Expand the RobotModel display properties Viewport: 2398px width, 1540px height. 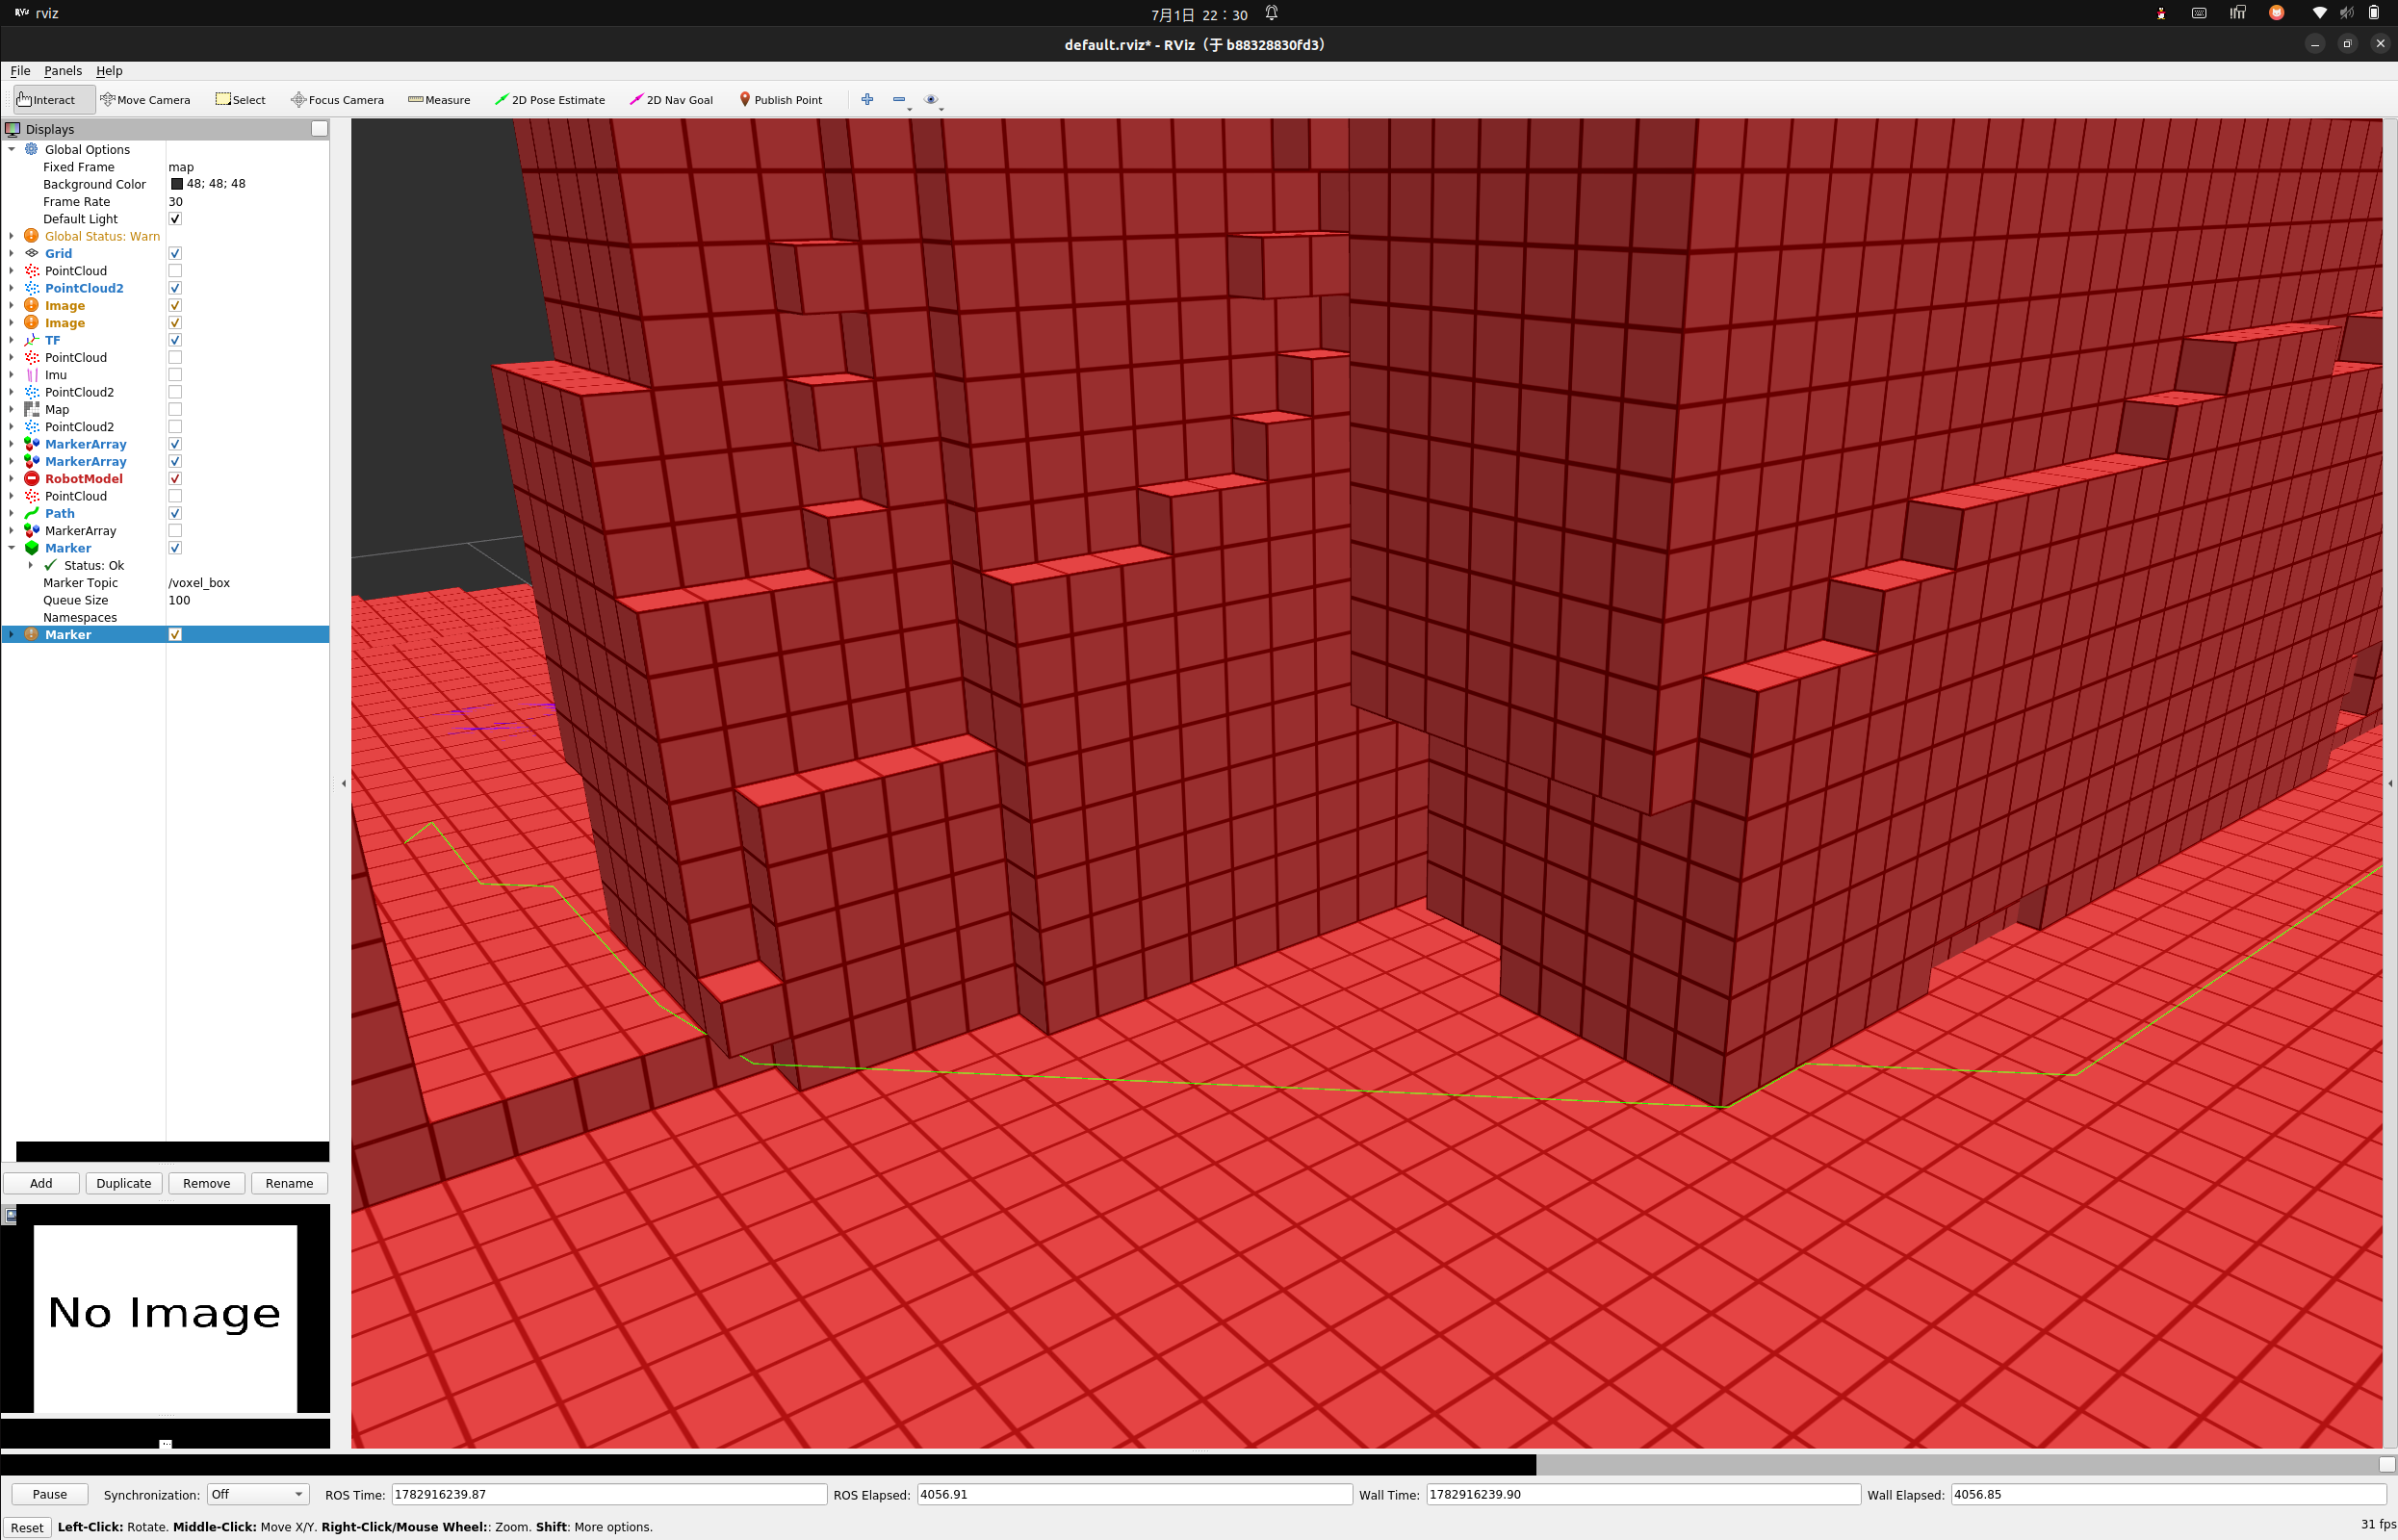(x=11, y=479)
